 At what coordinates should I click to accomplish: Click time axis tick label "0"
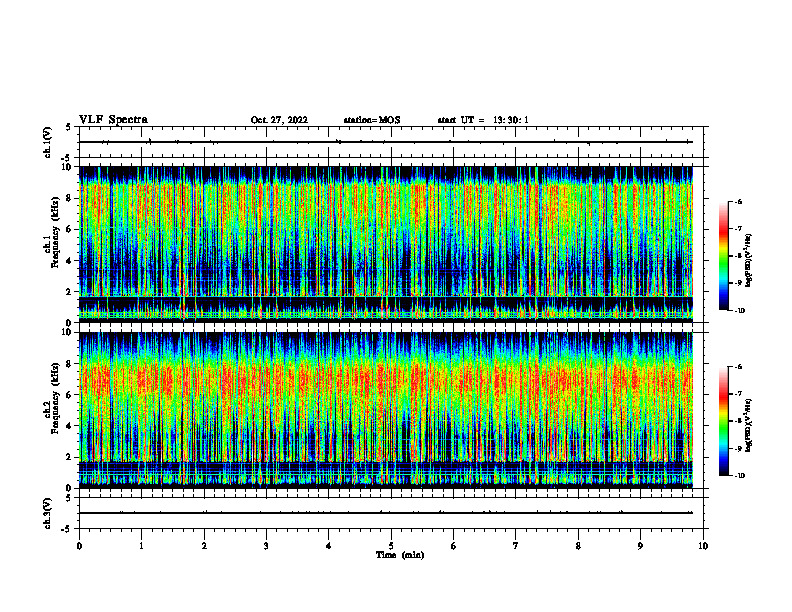[x=79, y=546]
